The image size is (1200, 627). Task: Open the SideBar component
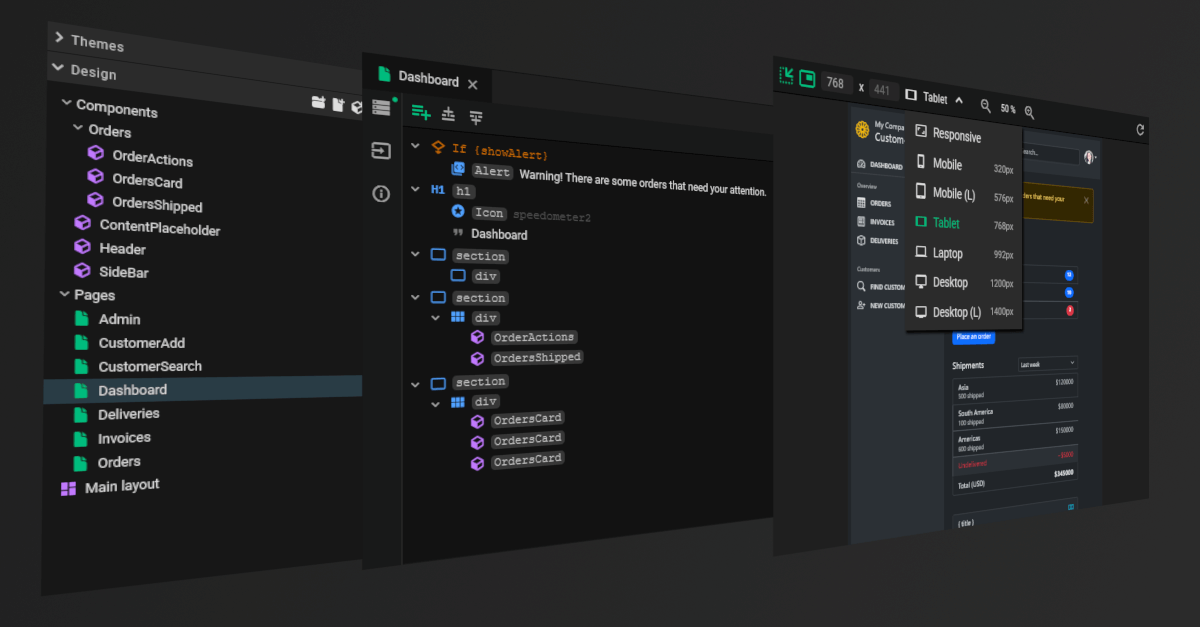pos(124,271)
